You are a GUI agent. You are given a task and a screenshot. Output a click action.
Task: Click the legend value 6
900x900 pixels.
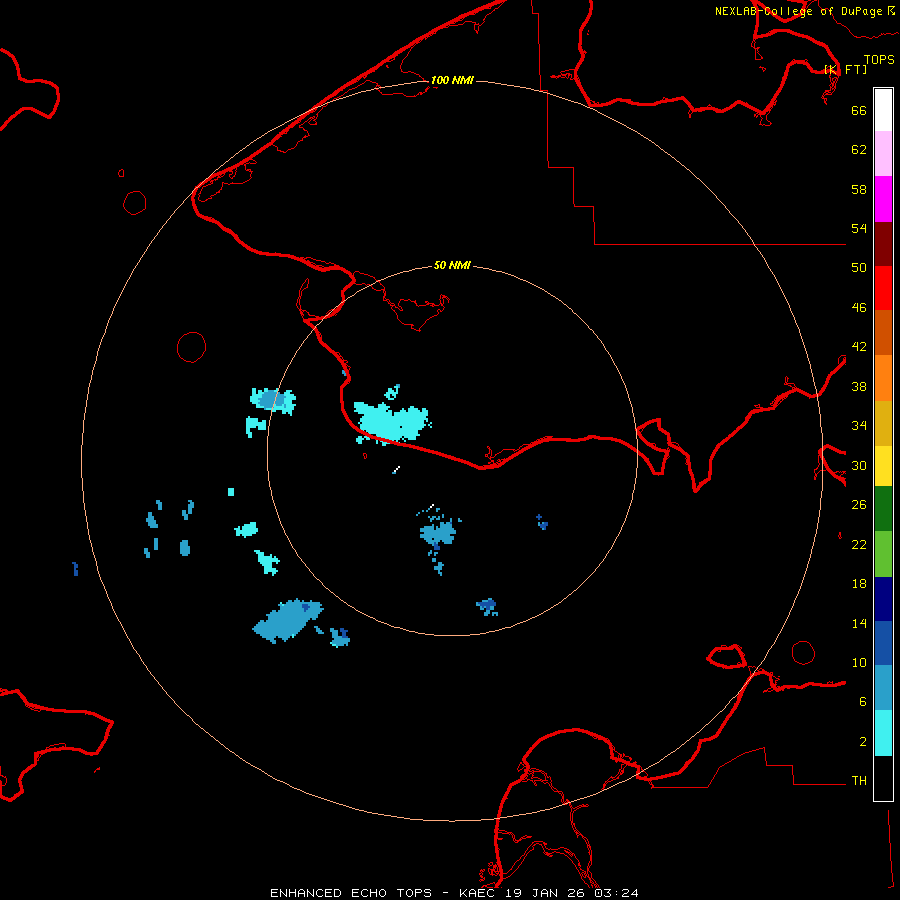coord(862,702)
